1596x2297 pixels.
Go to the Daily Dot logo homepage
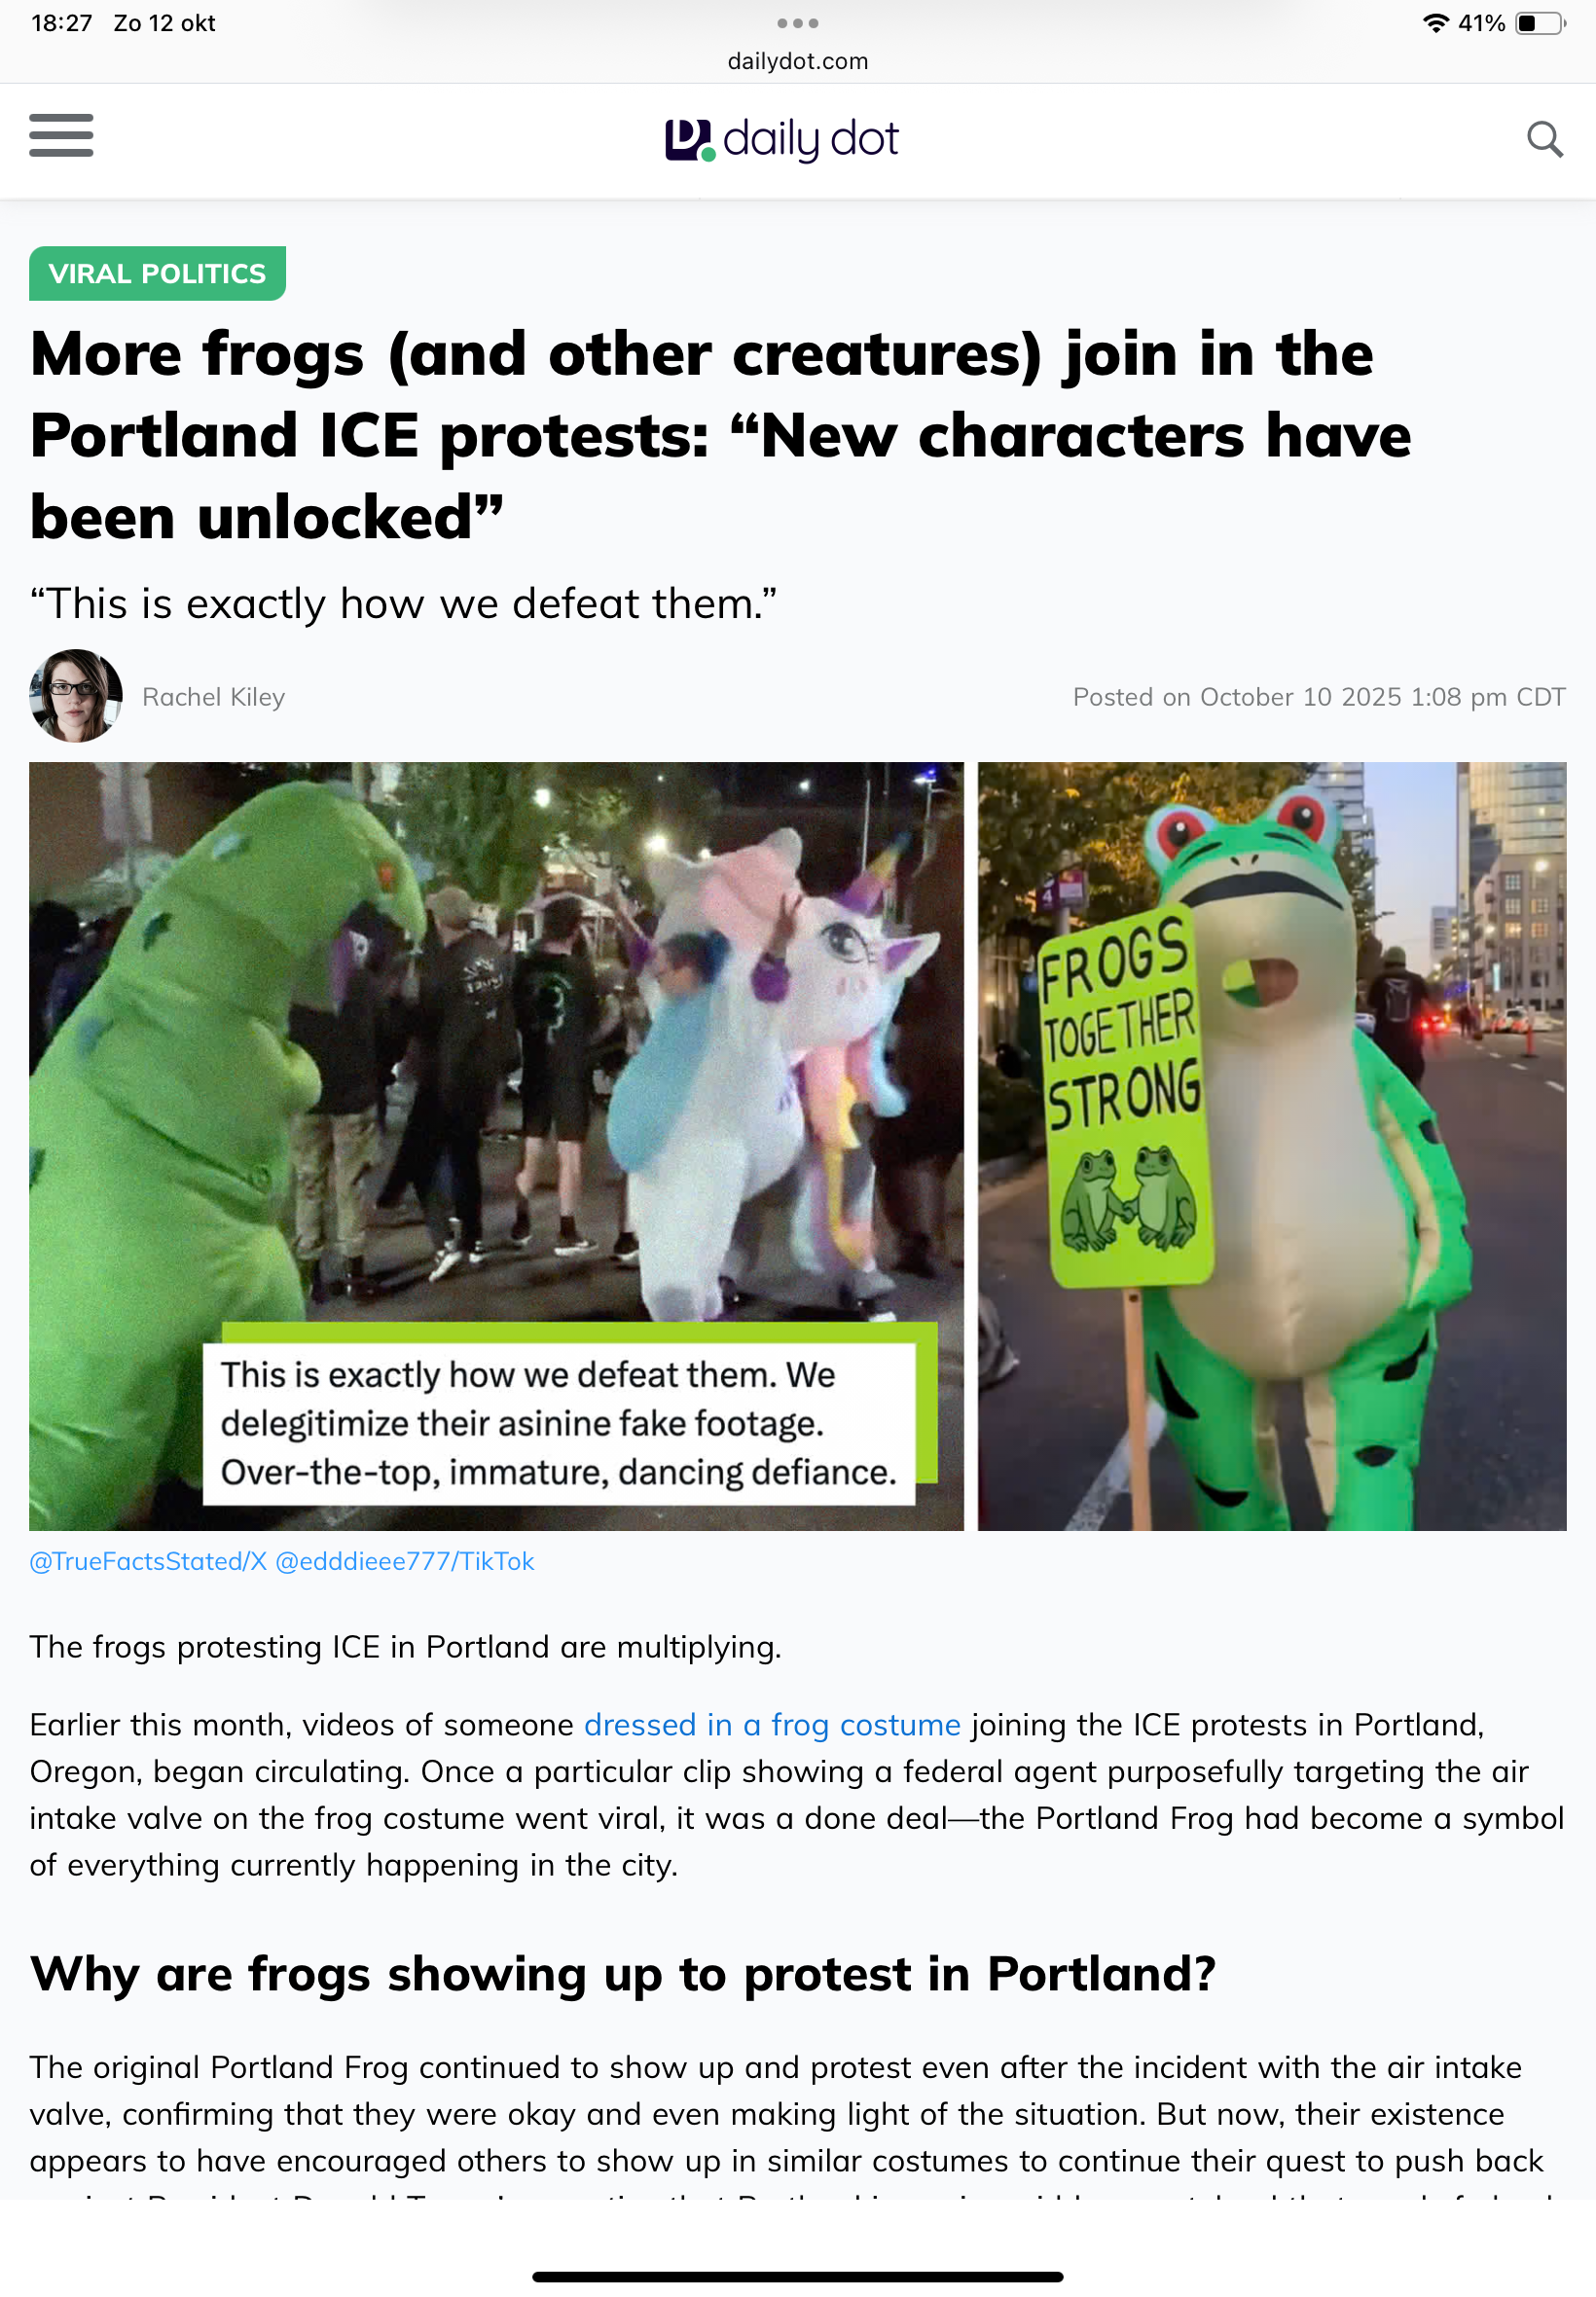[782, 139]
